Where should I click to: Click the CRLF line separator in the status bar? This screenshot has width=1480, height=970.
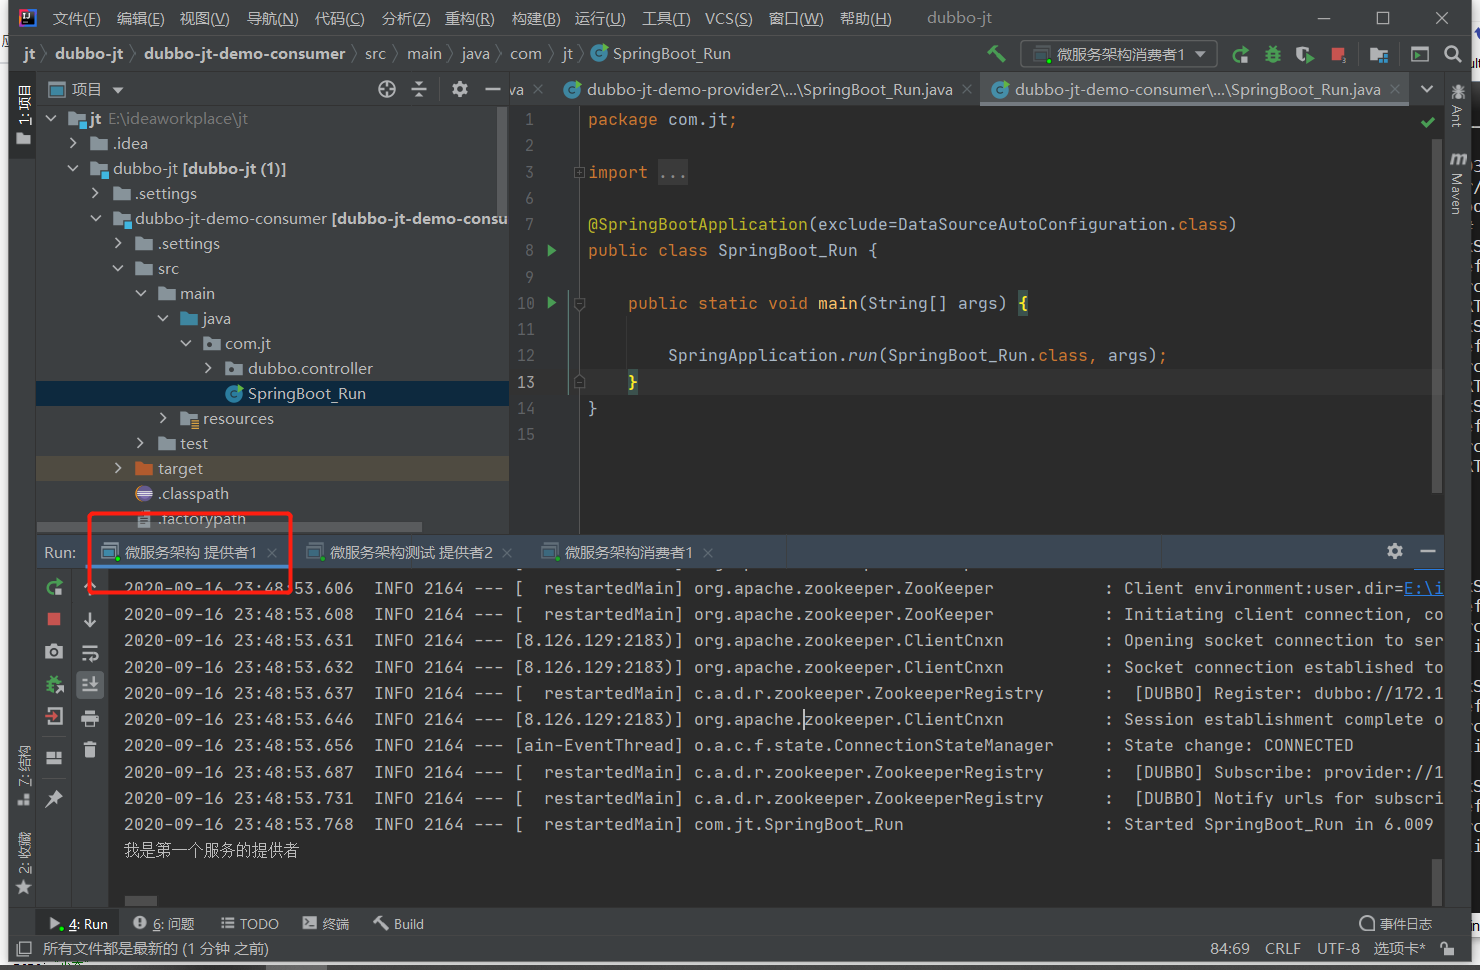[x=1282, y=948]
